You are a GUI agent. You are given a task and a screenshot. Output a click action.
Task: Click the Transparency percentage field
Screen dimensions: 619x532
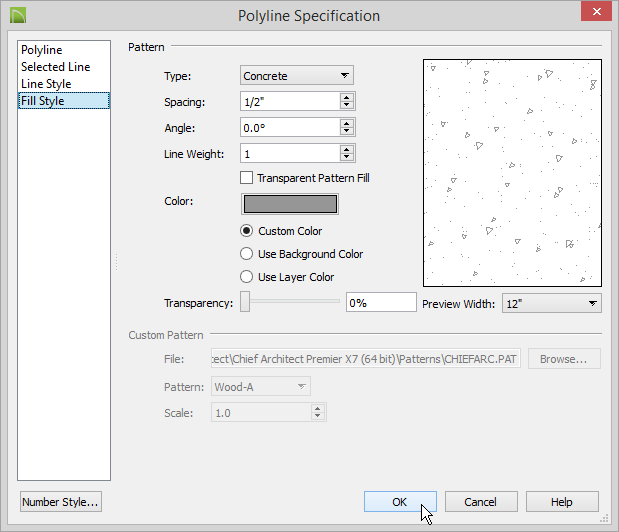coord(381,302)
